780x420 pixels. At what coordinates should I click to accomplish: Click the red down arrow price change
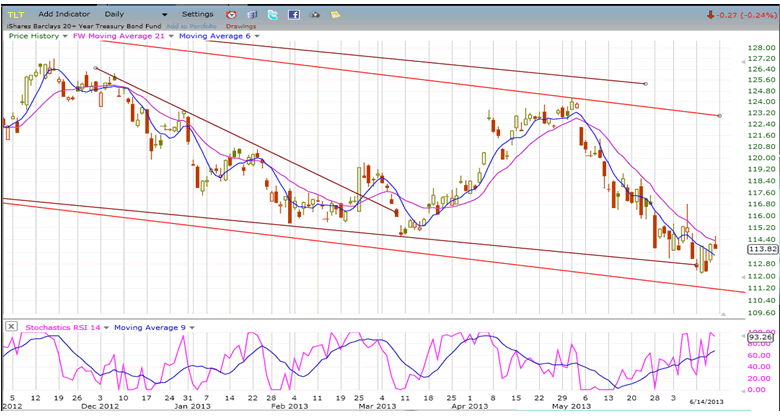pos(709,15)
